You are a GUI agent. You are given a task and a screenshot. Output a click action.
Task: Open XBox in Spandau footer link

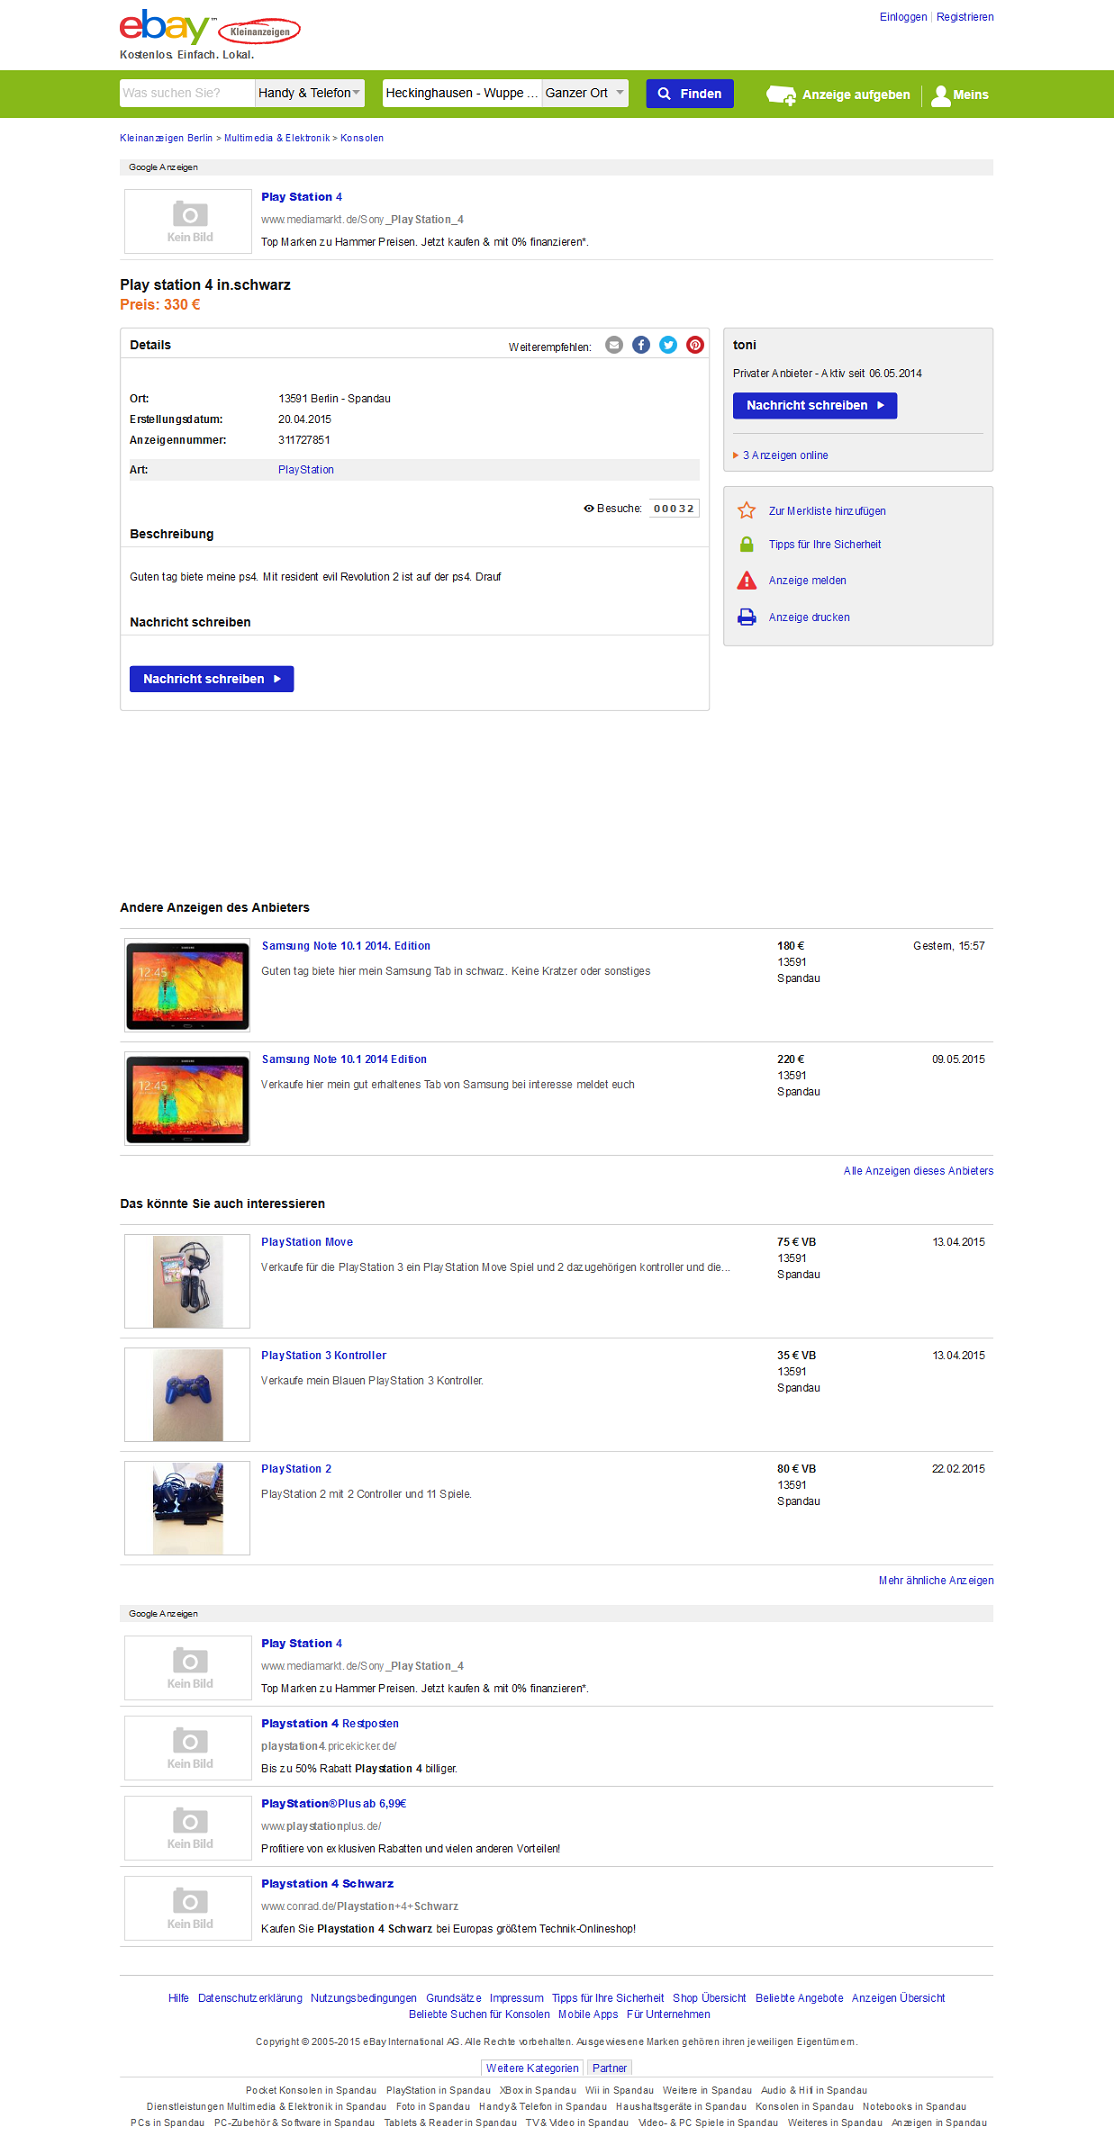pos(538,2090)
